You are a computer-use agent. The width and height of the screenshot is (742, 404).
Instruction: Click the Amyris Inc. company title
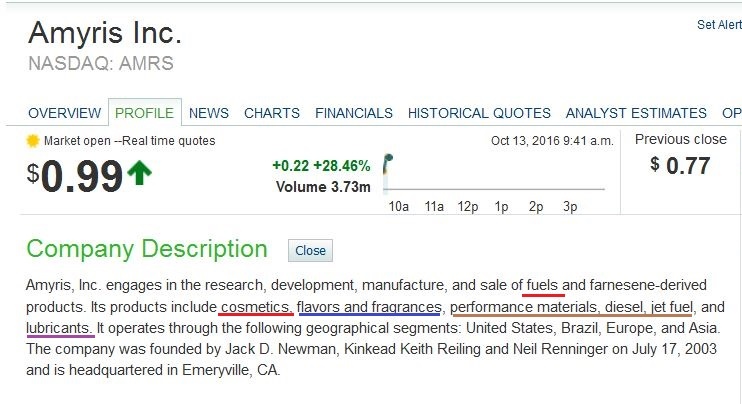pyautogui.click(x=105, y=33)
